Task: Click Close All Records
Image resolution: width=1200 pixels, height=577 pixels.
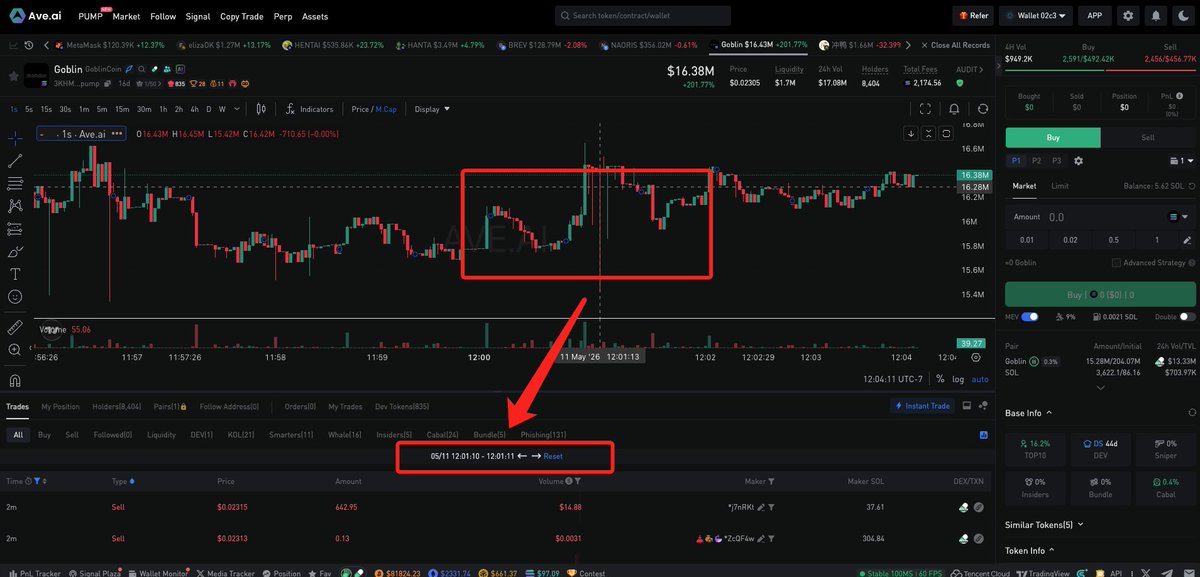Action: click(x=955, y=45)
